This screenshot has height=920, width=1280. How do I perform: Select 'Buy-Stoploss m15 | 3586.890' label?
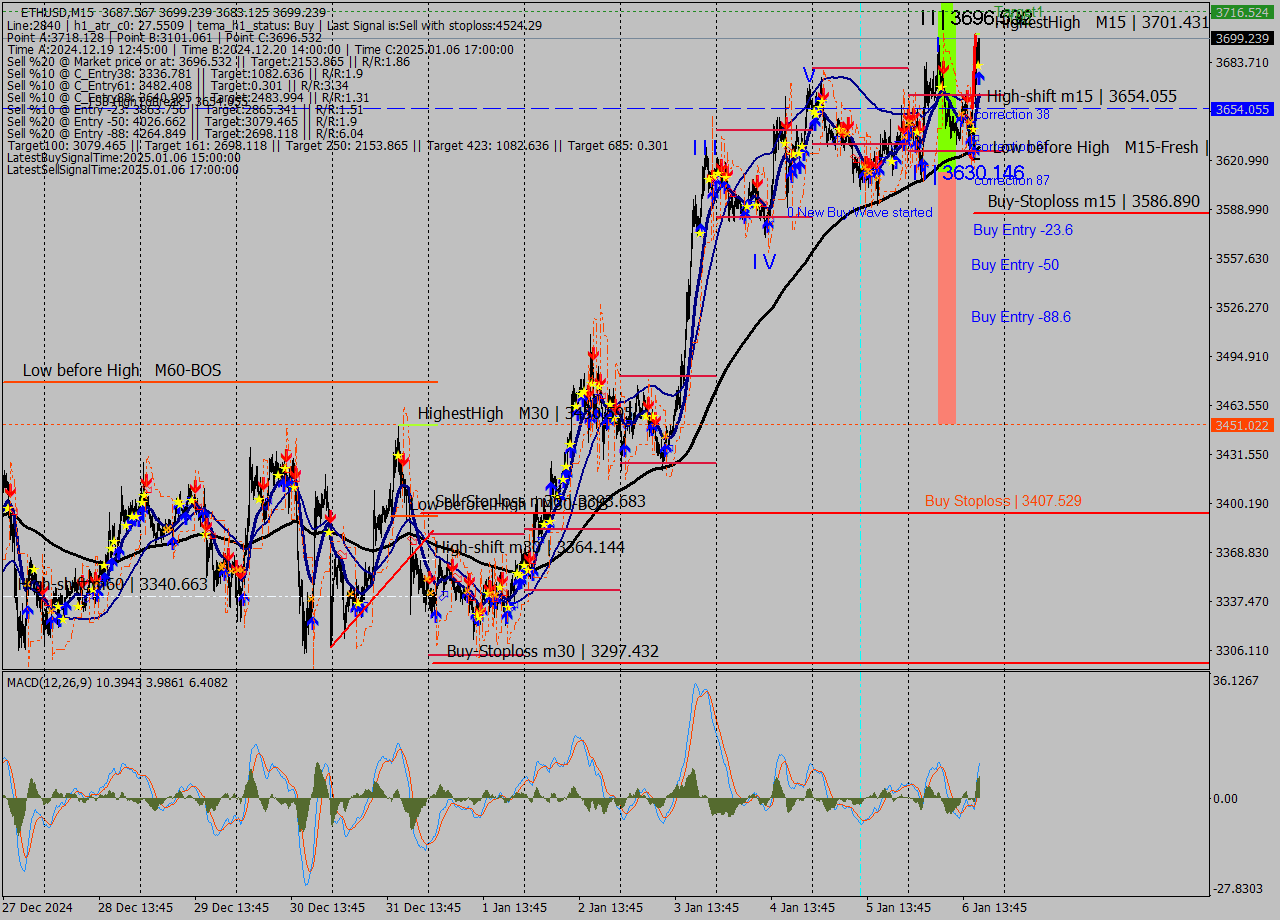point(1094,201)
